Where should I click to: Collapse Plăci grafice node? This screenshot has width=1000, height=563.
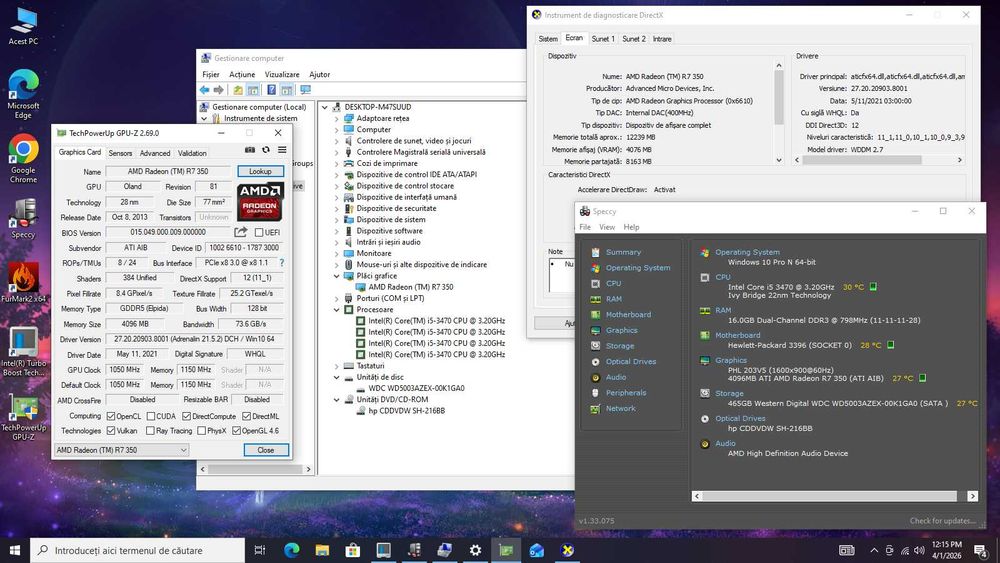[336, 276]
